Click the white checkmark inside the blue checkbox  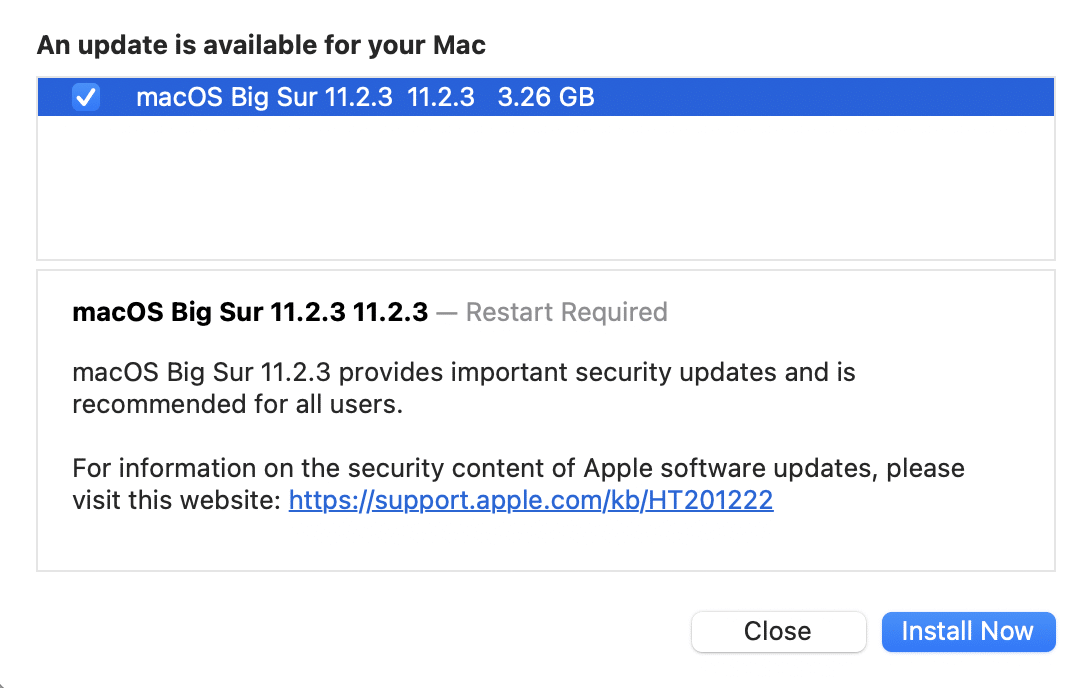click(x=86, y=97)
